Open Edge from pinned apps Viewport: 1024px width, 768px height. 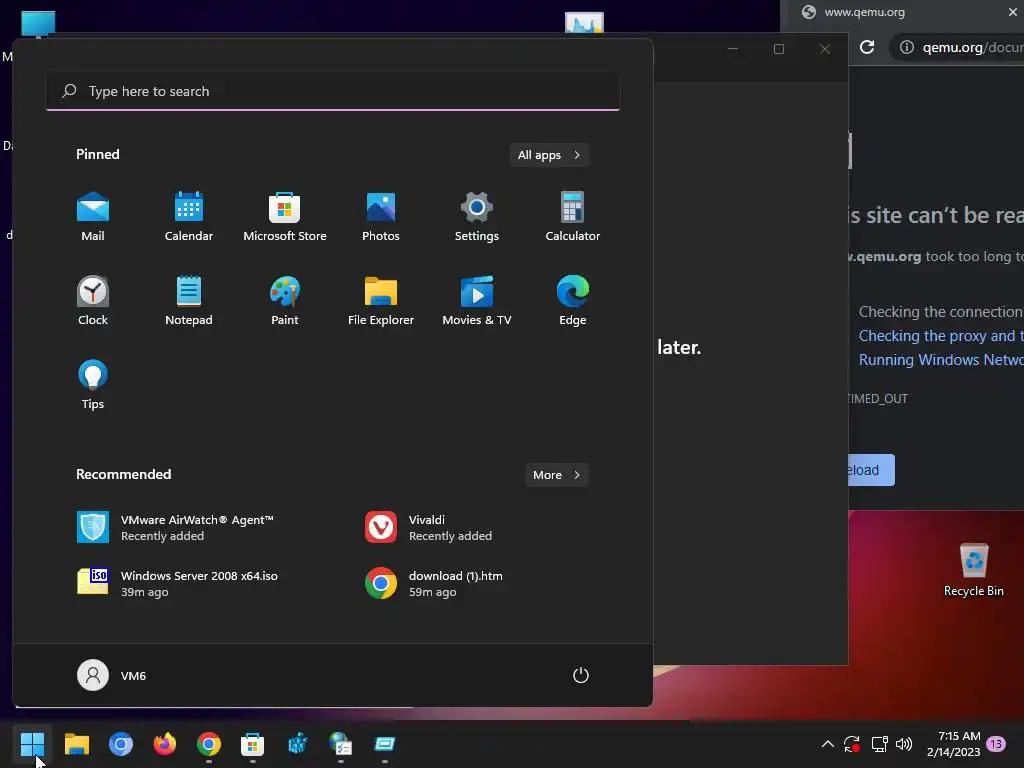(573, 301)
